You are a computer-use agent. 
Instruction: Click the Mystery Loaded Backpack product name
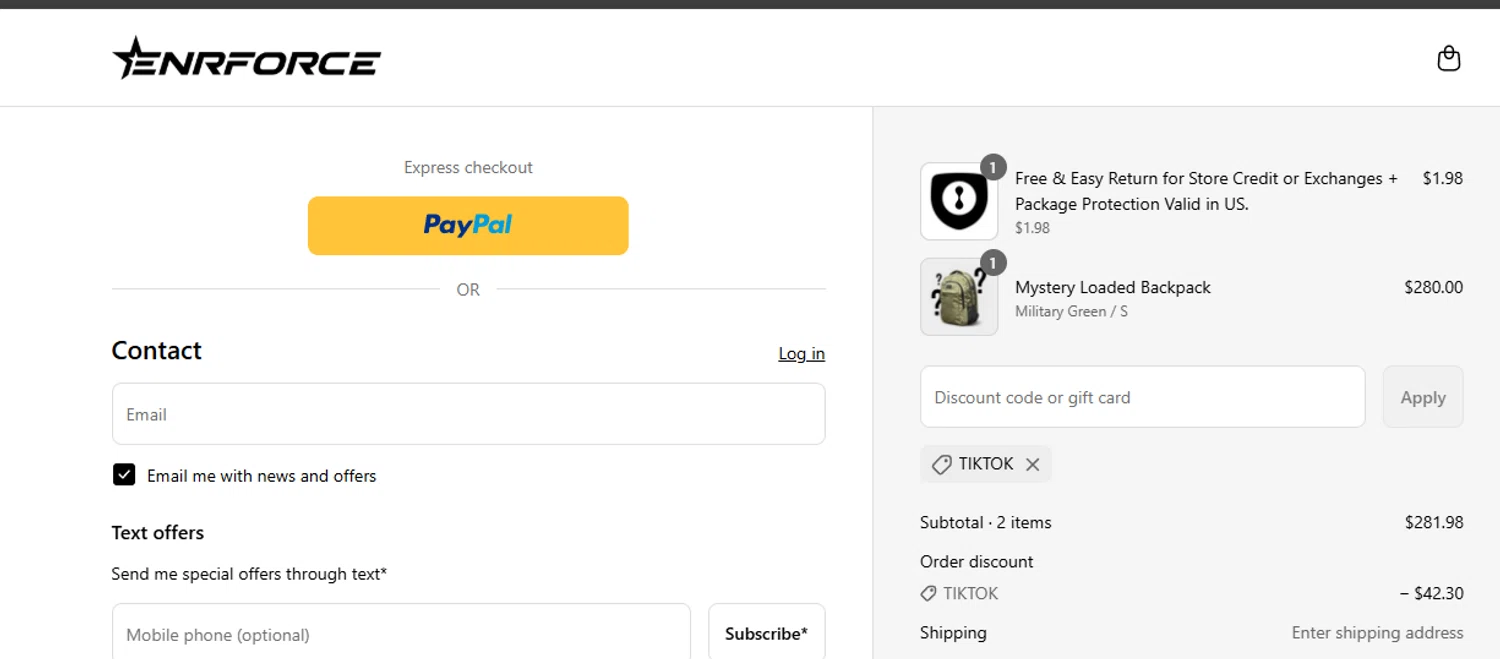[x=1113, y=287]
